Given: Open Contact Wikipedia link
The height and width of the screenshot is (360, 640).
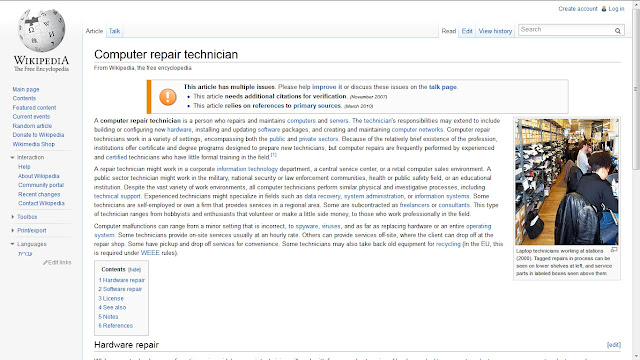Looking at the screenshot, I should [41, 203].
